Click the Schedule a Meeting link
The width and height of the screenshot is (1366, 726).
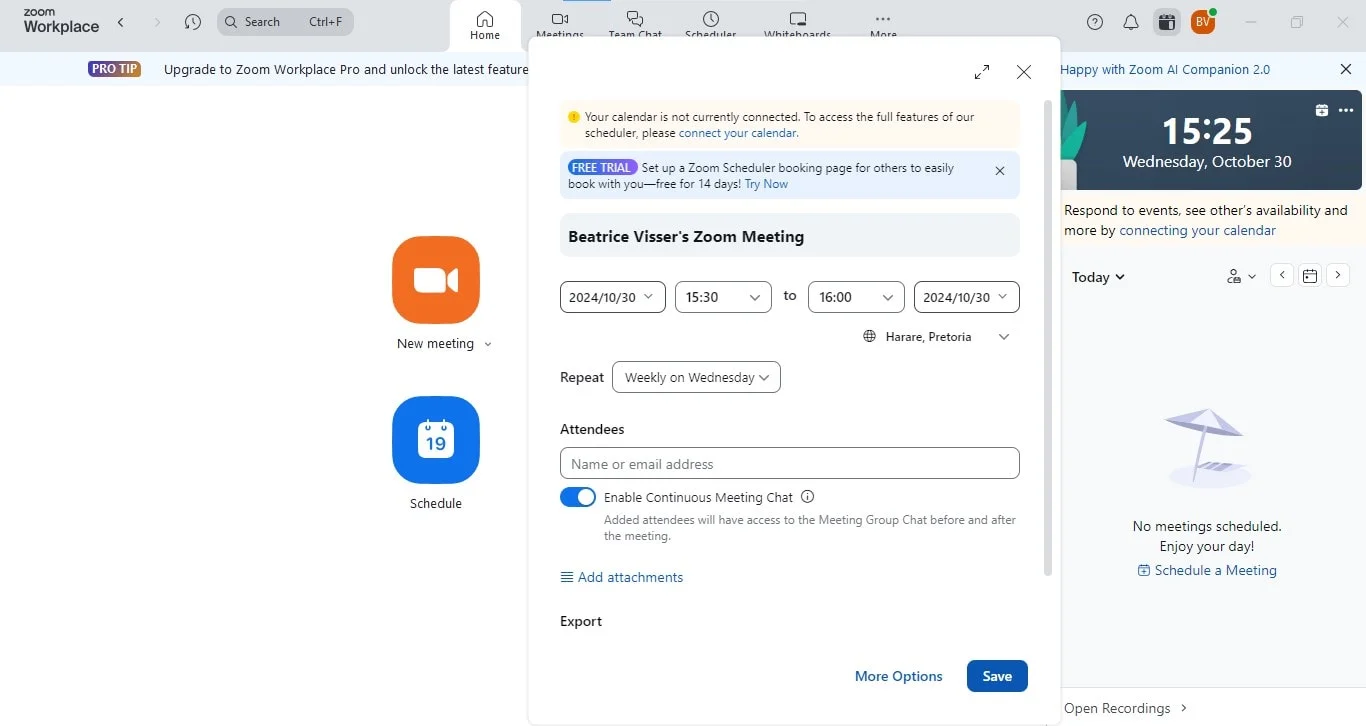1207,570
